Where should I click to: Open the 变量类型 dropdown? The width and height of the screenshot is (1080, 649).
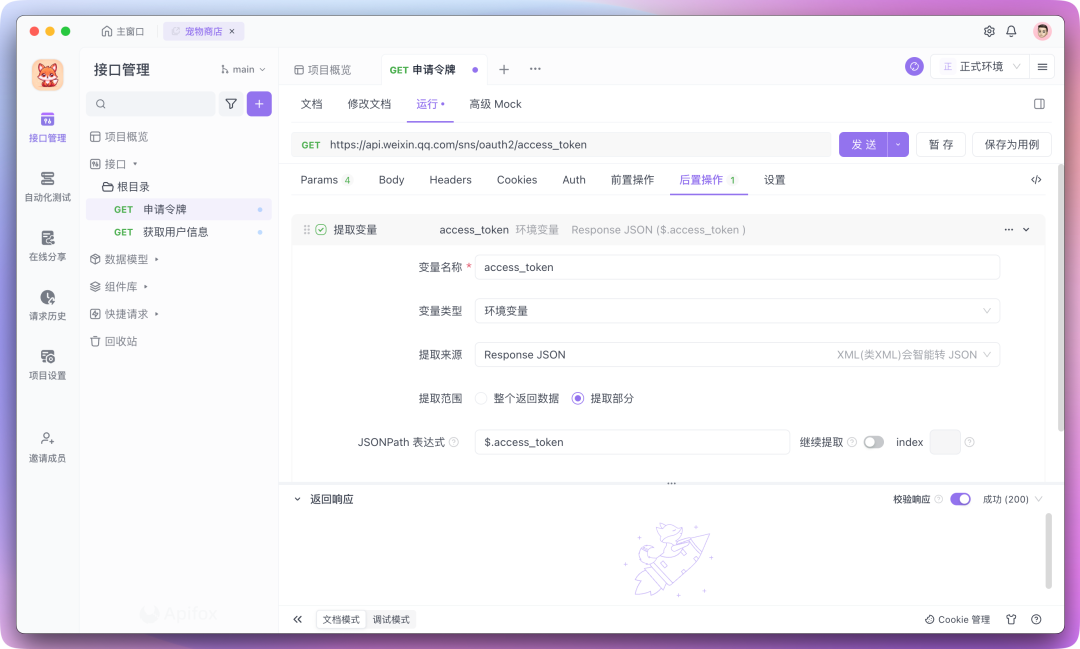(x=737, y=311)
